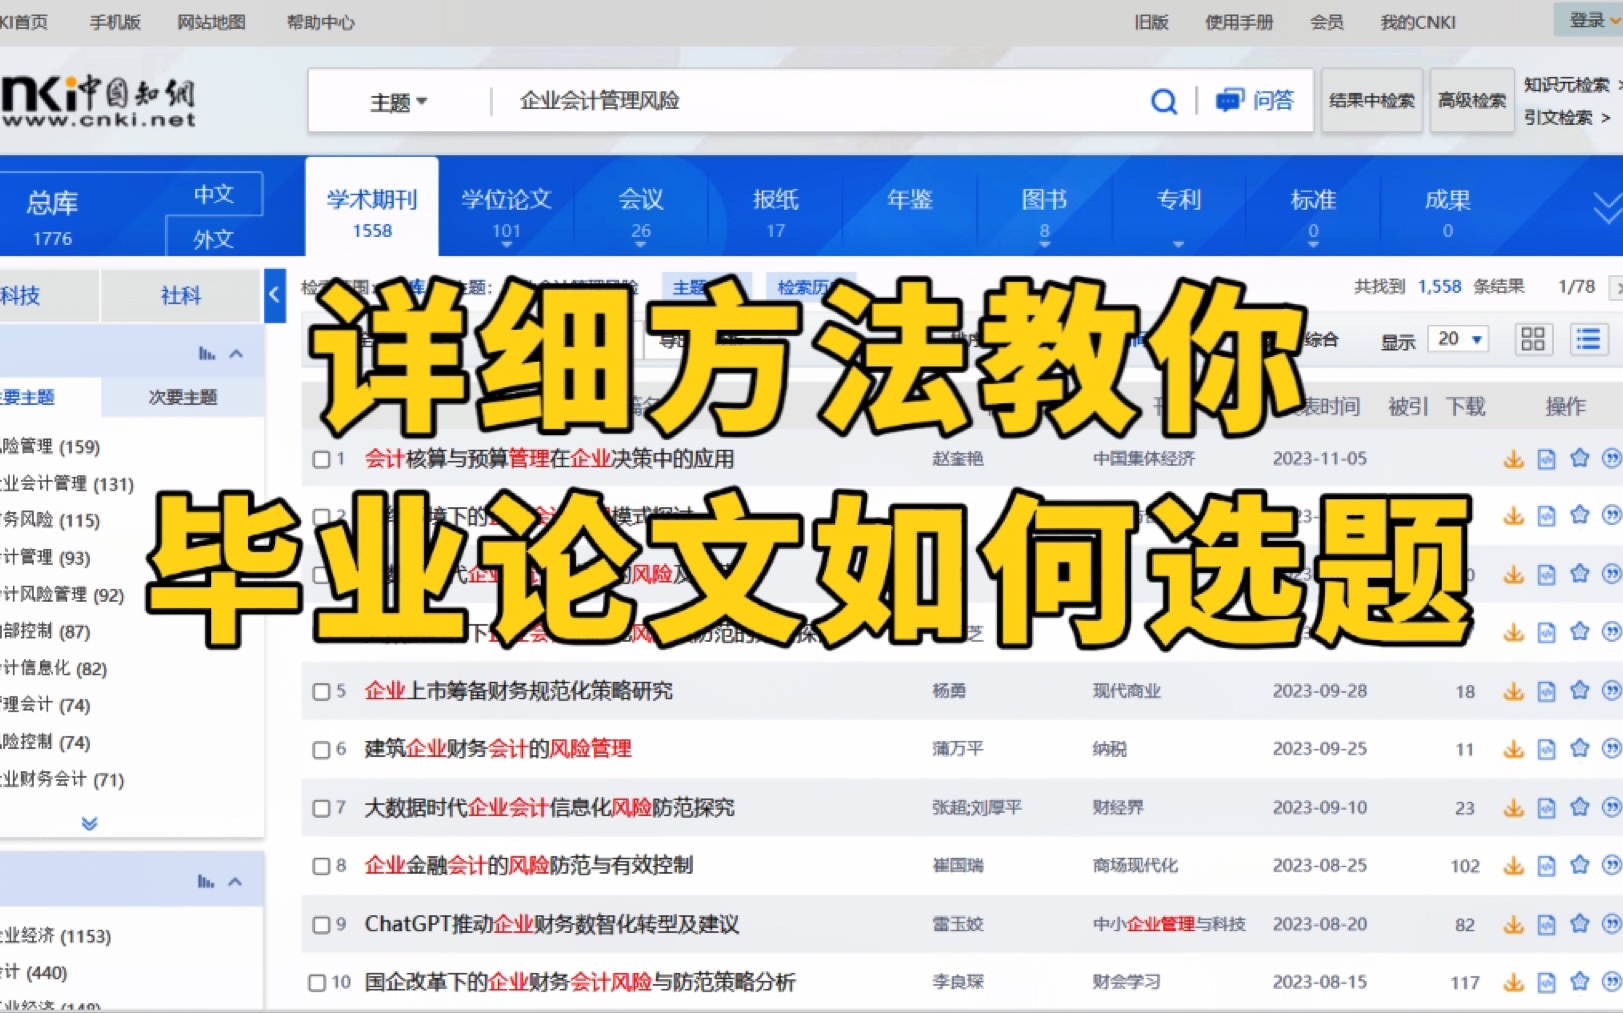1623x1013 pixels.
Task: Open the 帮助中心 link
Action: [x=320, y=21]
